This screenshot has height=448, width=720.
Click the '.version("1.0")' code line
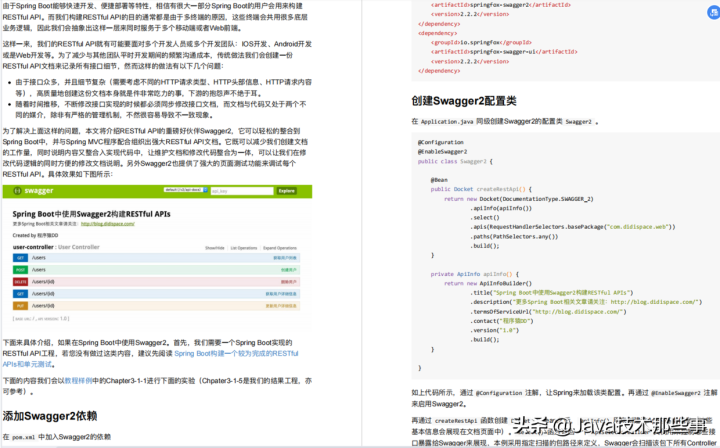(x=495, y=330)
